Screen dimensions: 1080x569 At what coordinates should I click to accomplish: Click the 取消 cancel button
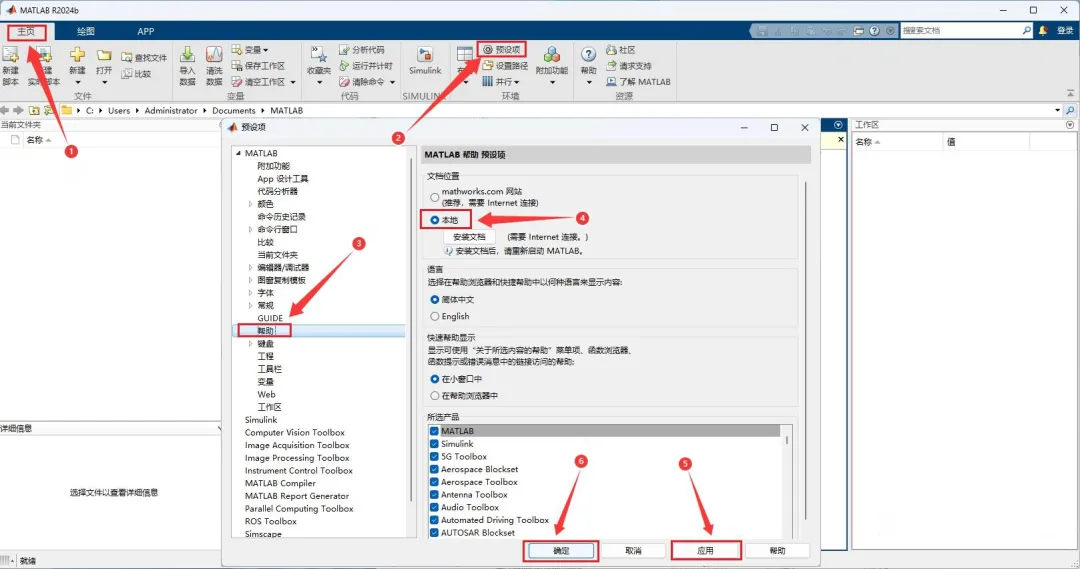633,550
